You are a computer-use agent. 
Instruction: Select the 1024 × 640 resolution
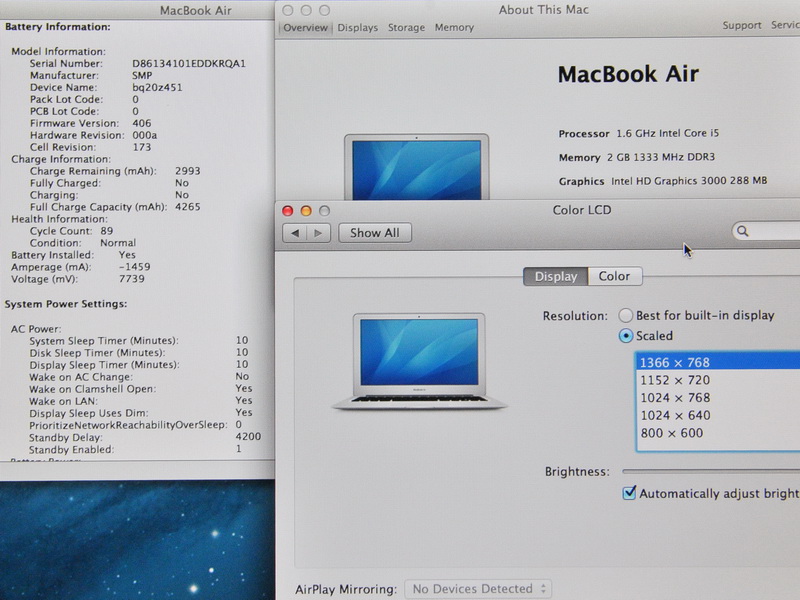click(718, 415)
